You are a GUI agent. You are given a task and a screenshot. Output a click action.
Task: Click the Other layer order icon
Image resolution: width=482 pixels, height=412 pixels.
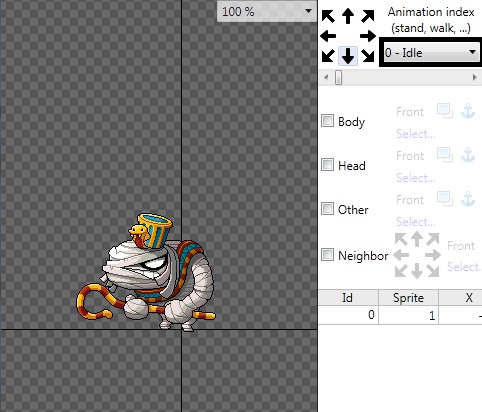(x=445, y=199)
